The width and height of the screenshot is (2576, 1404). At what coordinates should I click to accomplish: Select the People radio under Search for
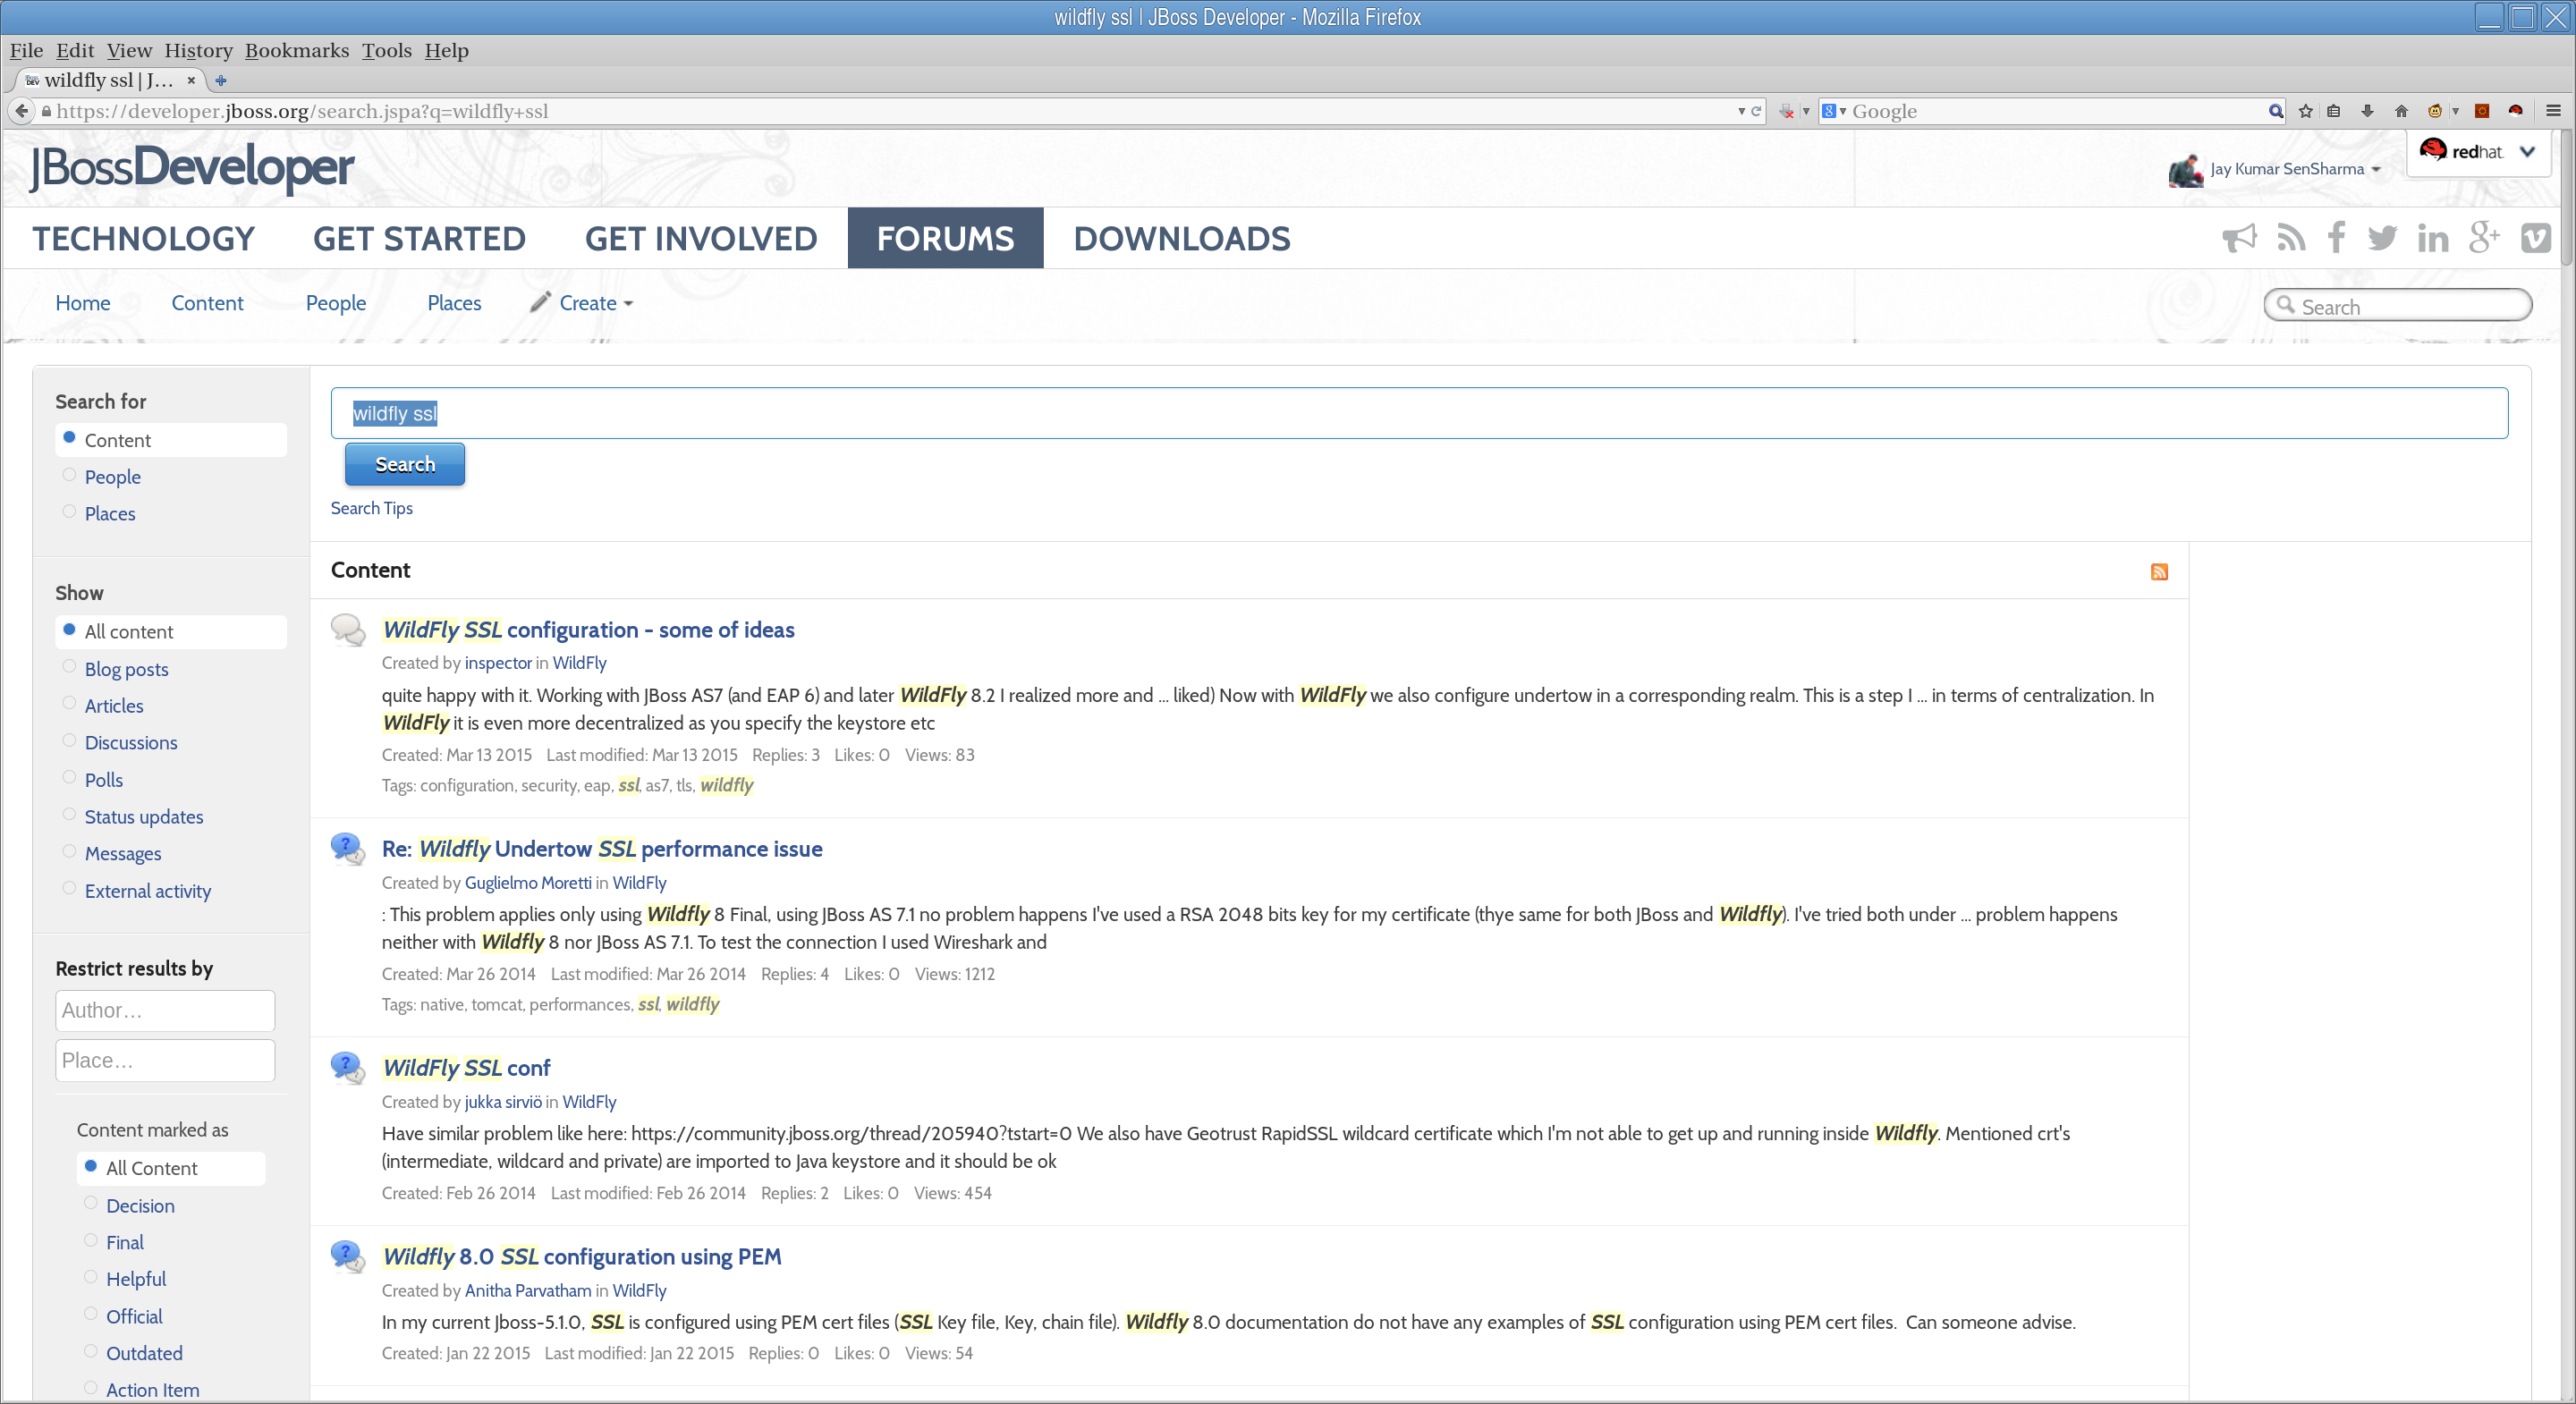(x=69, y=476)
